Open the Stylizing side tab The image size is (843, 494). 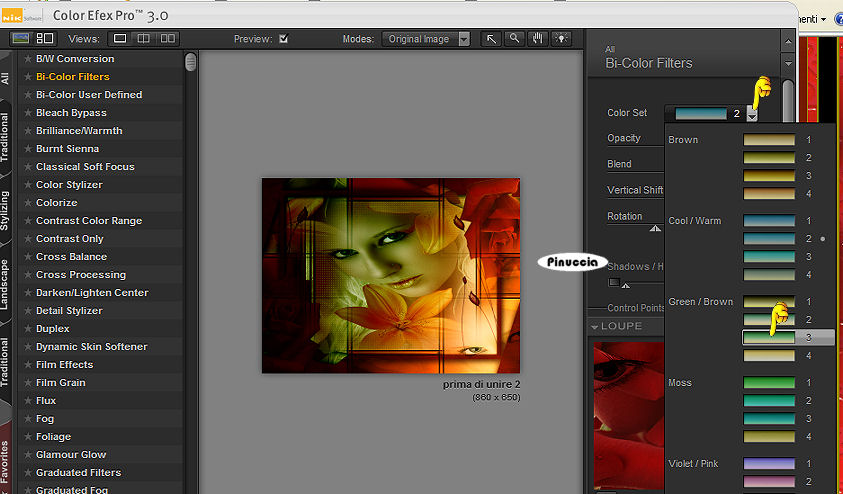(x=5, y=211)
